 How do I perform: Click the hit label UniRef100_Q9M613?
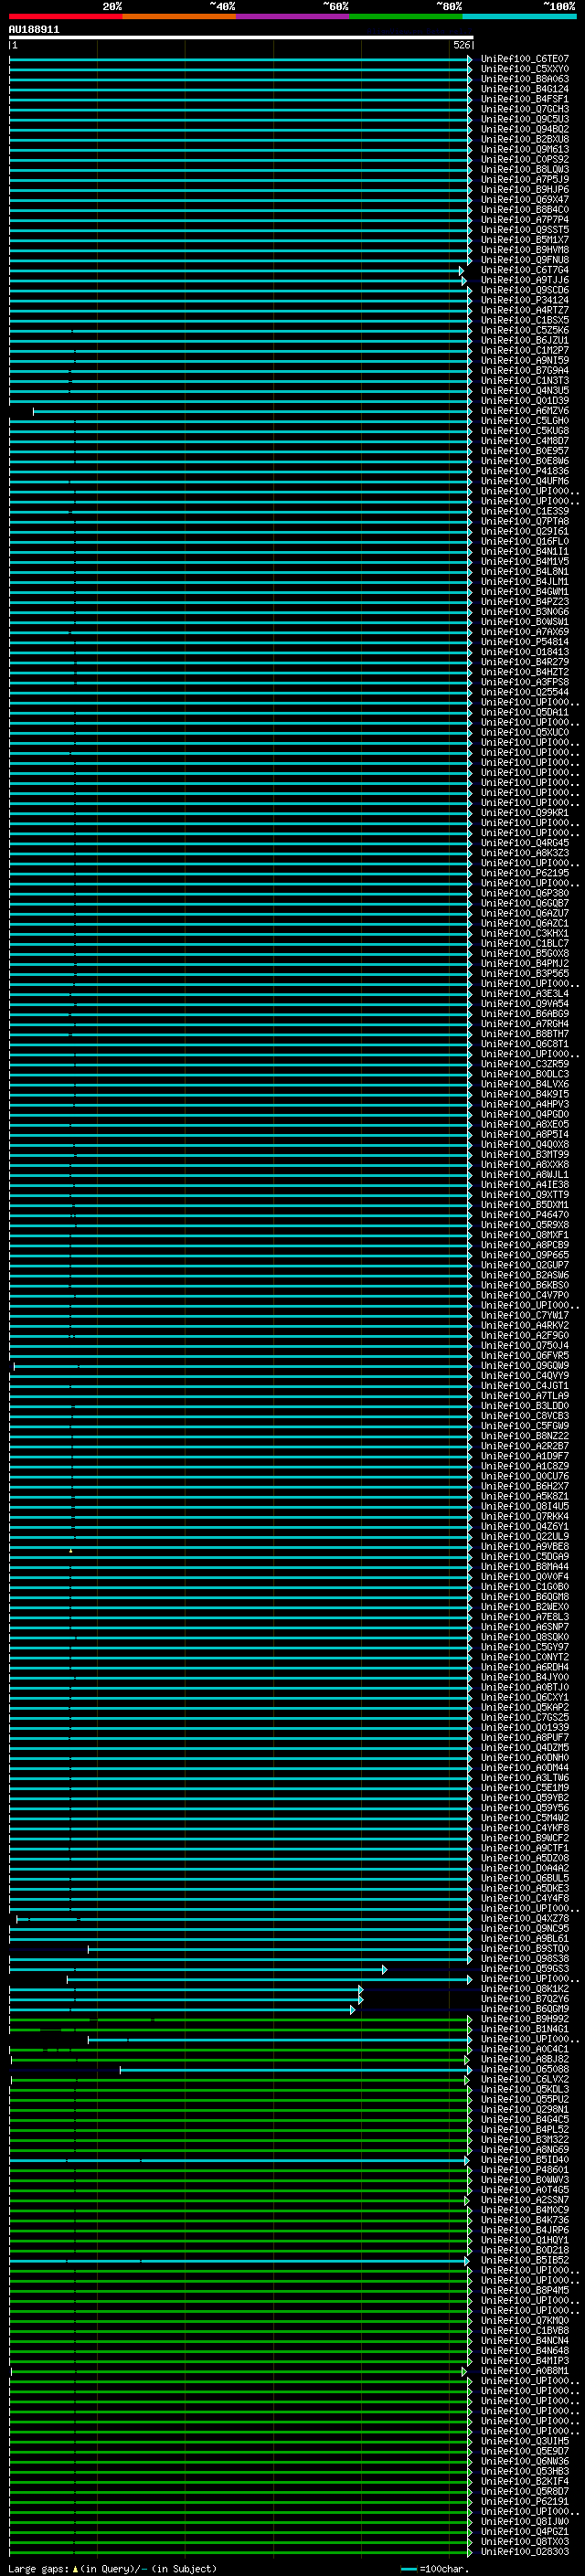(x=524, y=149)
